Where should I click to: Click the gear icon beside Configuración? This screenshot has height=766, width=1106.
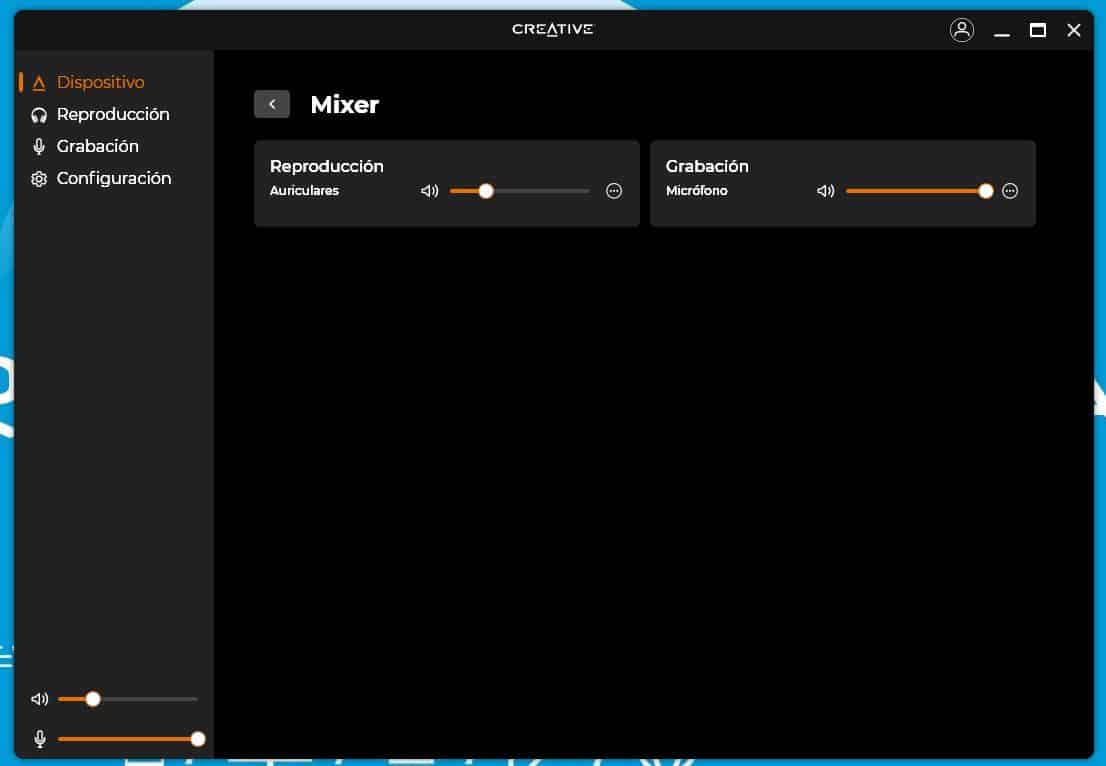[39, 179]
